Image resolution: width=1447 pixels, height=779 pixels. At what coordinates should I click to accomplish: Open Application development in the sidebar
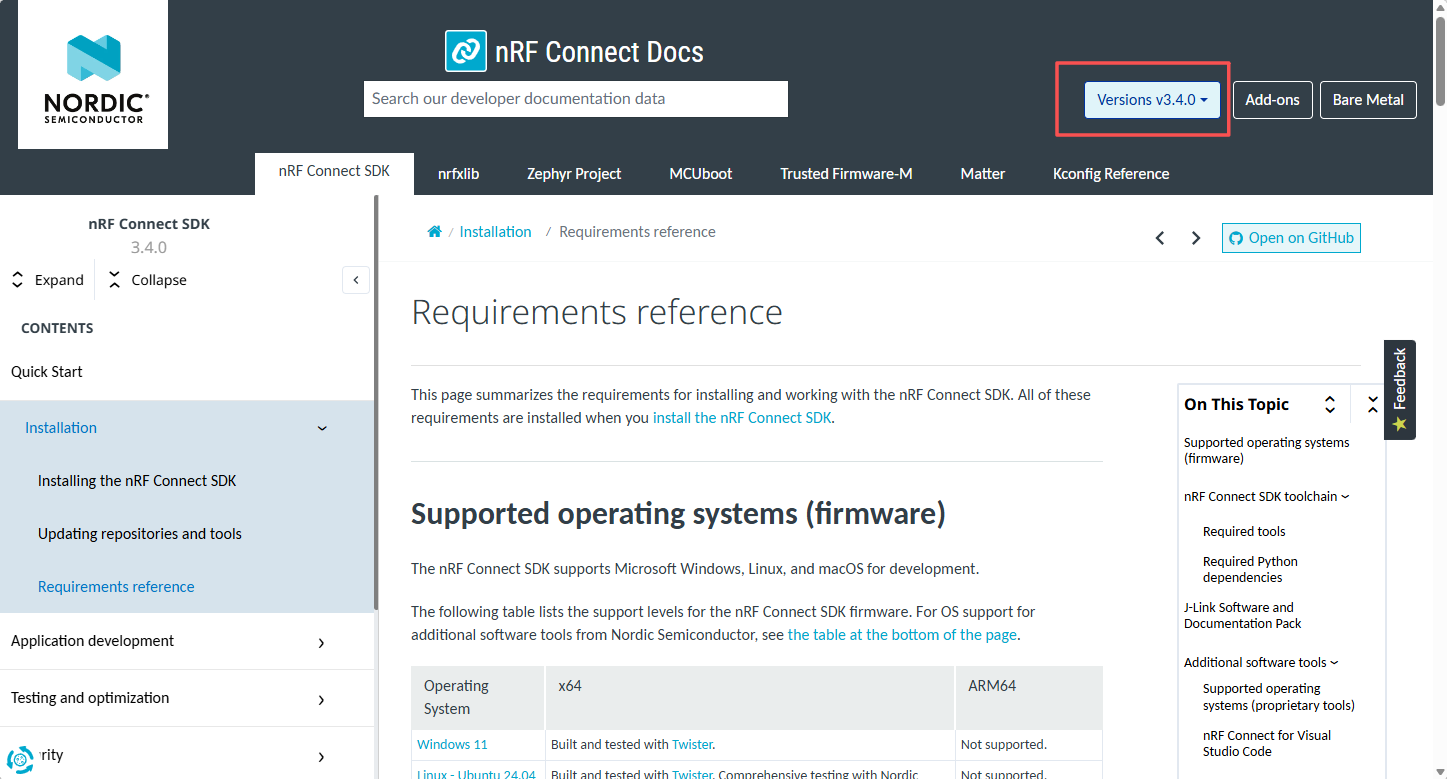(x=92, y=641)
